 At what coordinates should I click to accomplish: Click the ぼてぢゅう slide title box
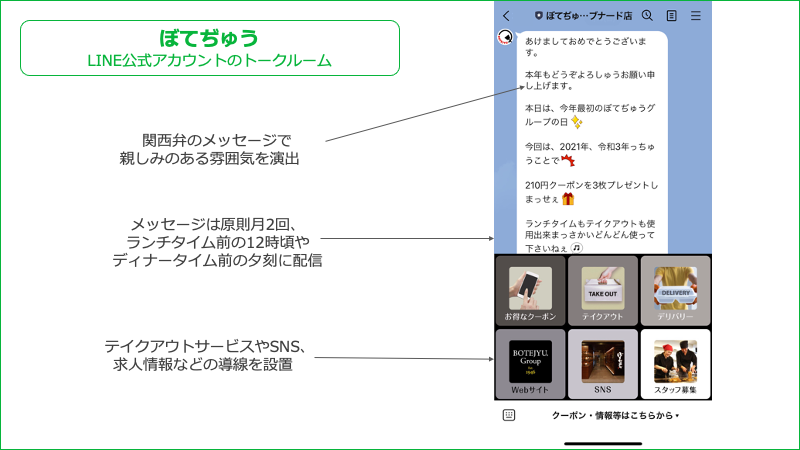click(209, 48)
